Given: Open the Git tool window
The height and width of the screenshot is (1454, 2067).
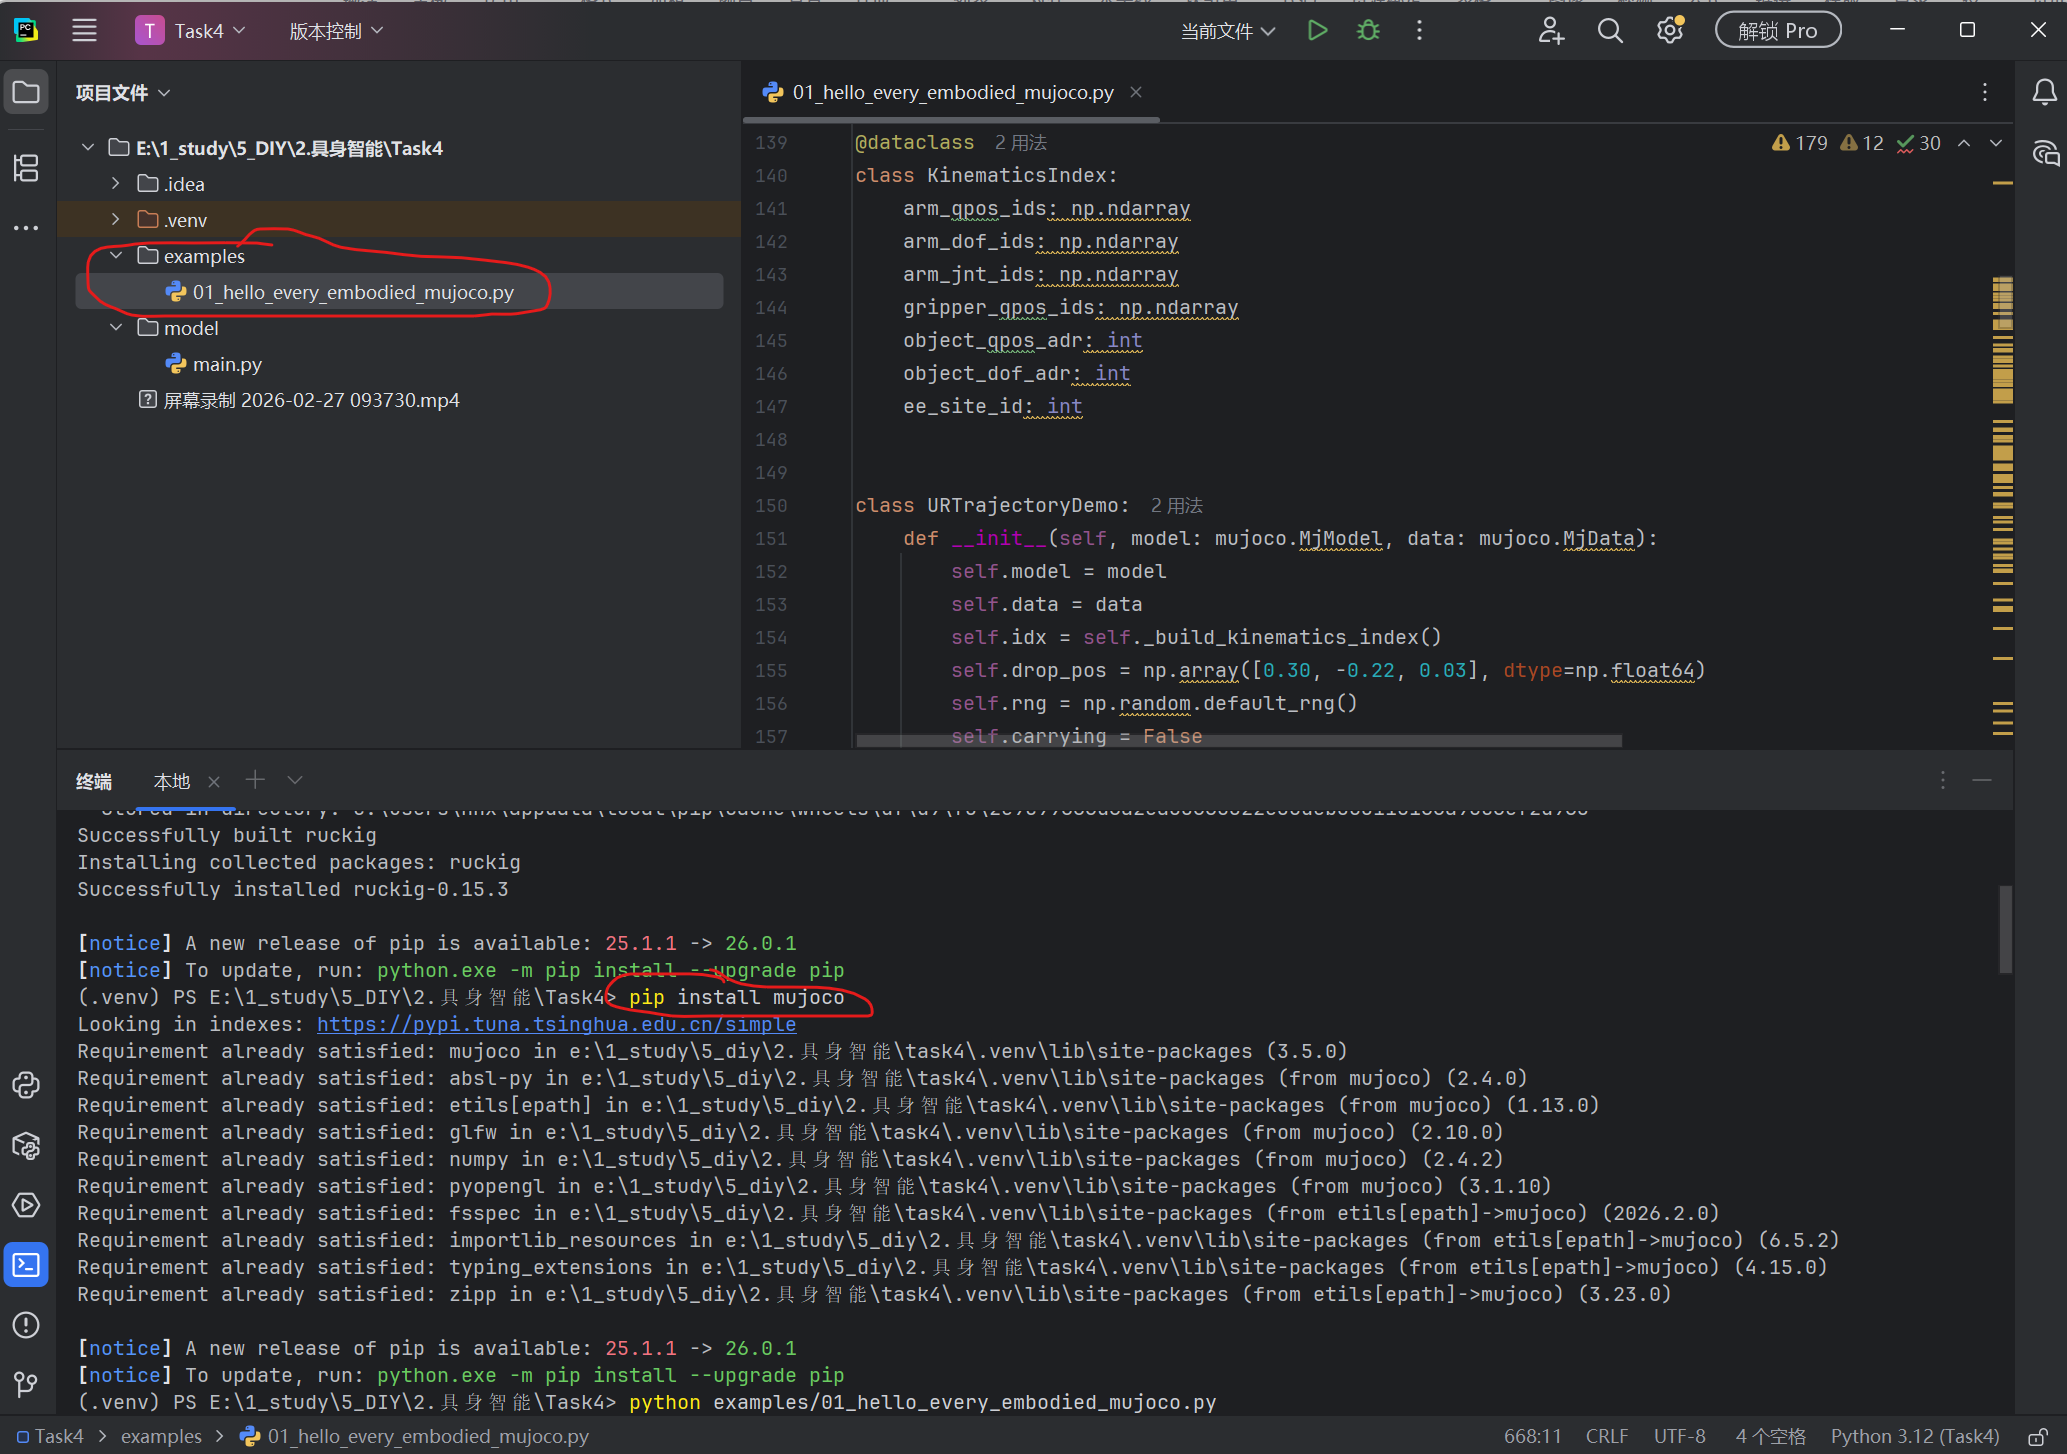Looking at the screenshot, I should point(27,1384).
